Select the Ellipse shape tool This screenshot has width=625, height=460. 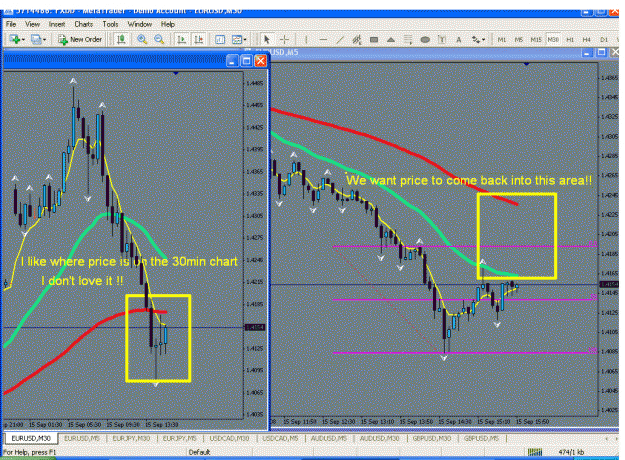pos(425,39)
